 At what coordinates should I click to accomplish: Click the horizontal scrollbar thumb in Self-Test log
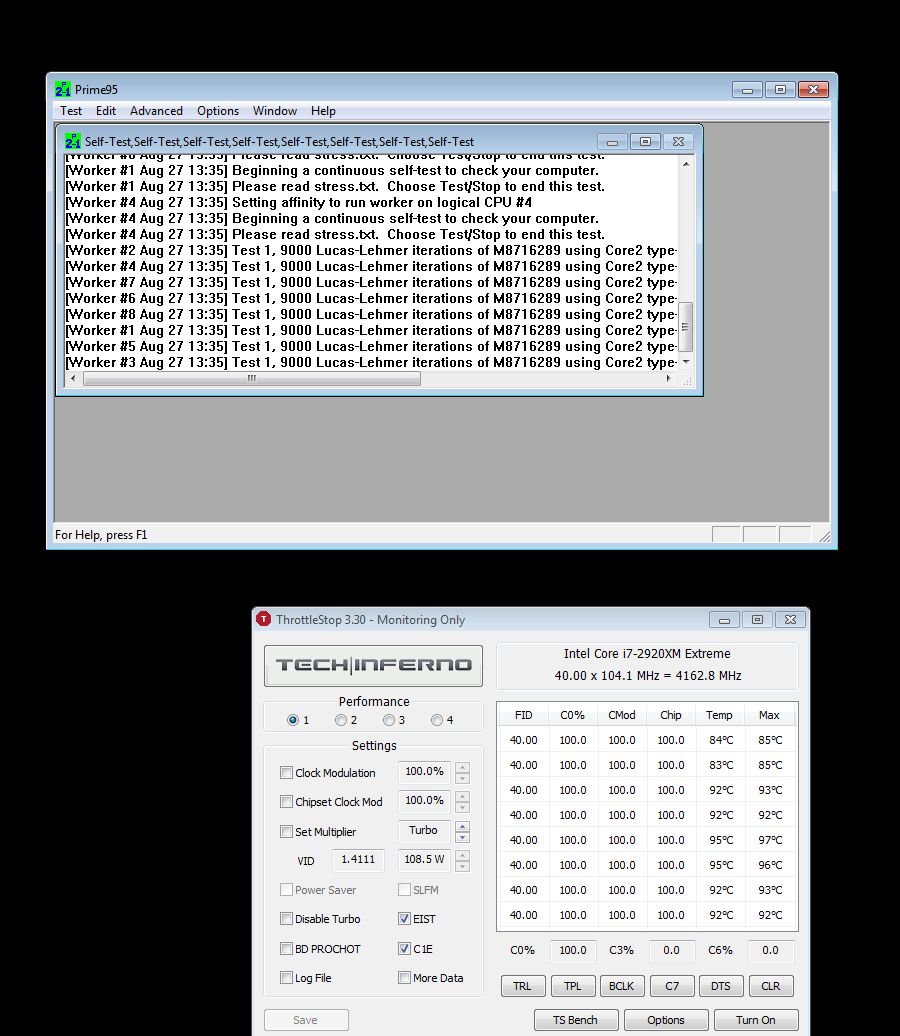coord(252,379)
